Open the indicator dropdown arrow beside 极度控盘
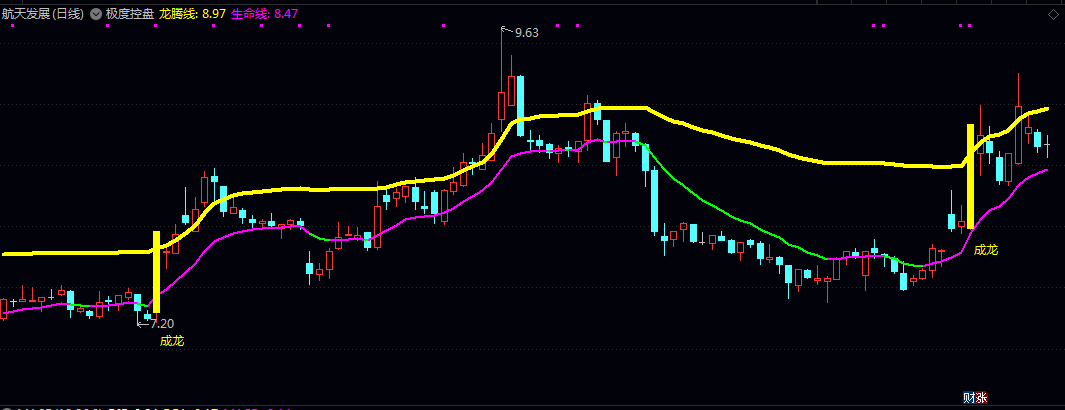The width and height of the screenshot is (1065, 410). pyautogui.click(x=96, y=13)
